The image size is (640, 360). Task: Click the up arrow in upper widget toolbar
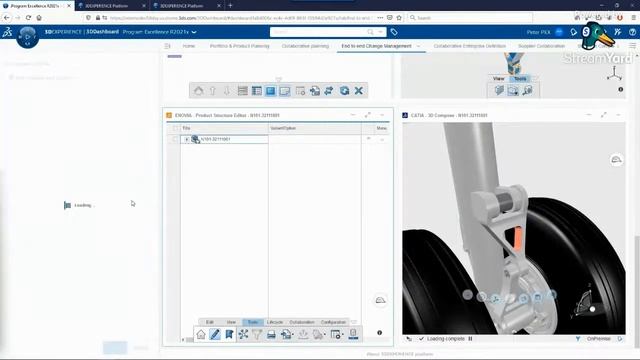[213, 91]
